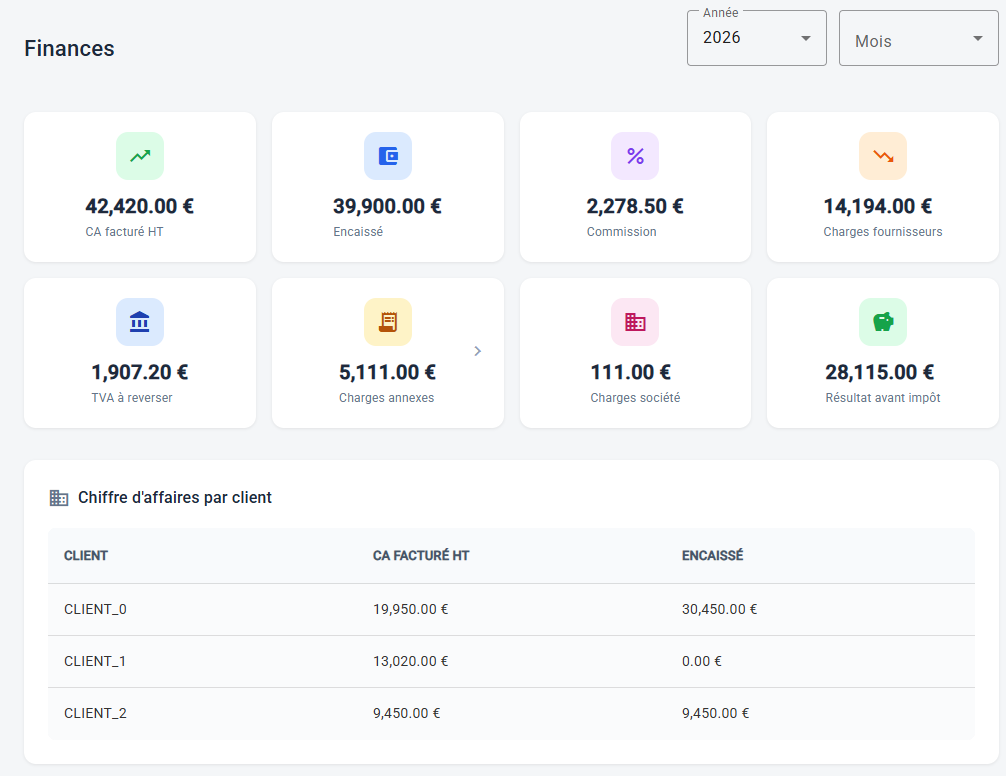Open the Année dropdown showing 2026
The width and height of the screenshot is (1006, 776).
(756, 38)
